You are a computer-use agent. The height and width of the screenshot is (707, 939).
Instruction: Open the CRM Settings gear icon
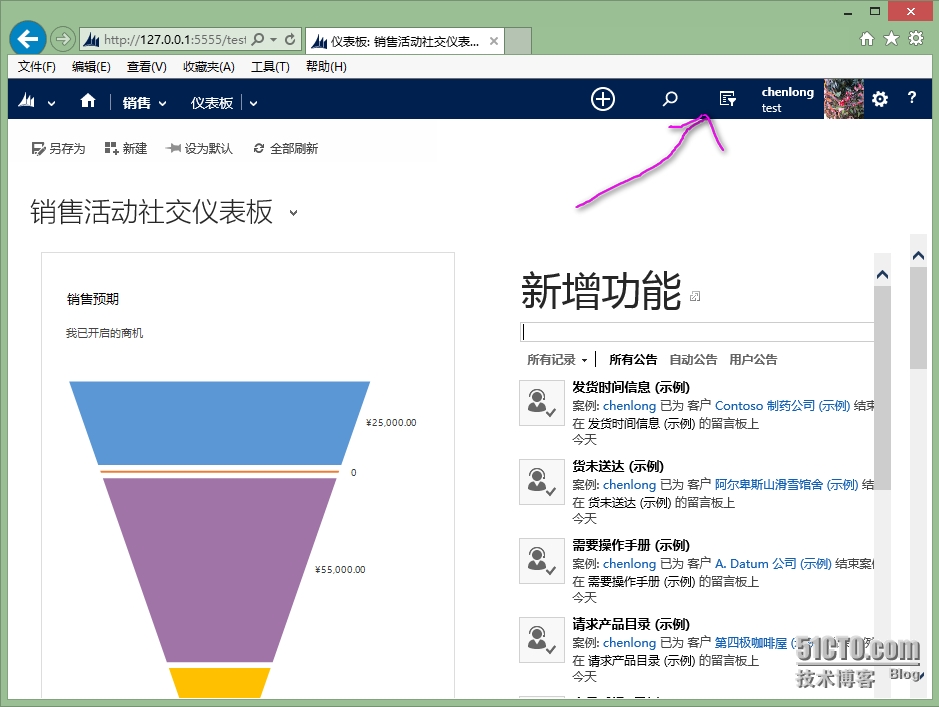coord(879,99)
